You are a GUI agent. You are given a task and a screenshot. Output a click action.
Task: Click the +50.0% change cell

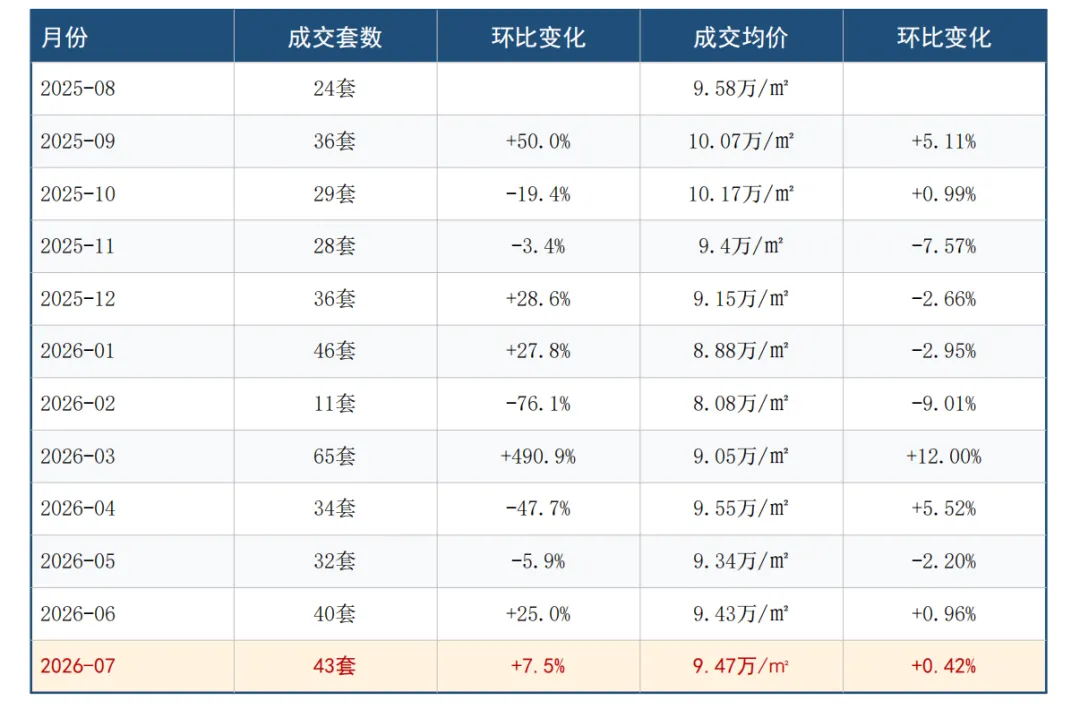538,141
